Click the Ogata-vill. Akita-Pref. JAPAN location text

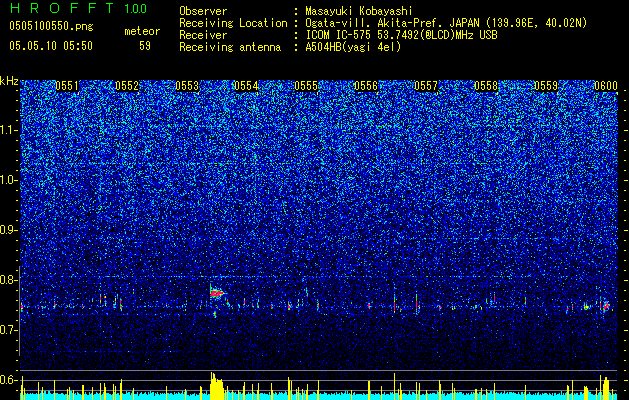tap(446, 23)
